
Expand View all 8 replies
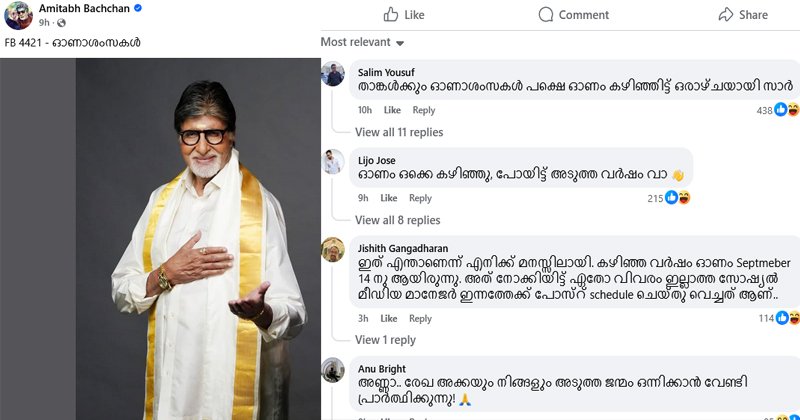click(x=397, y=220)
